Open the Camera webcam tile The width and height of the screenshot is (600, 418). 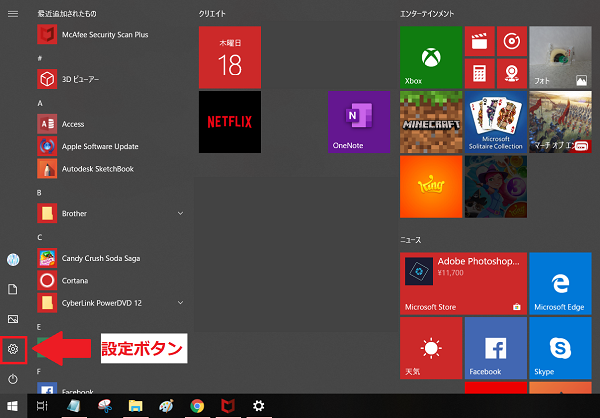tap(512, 73)
